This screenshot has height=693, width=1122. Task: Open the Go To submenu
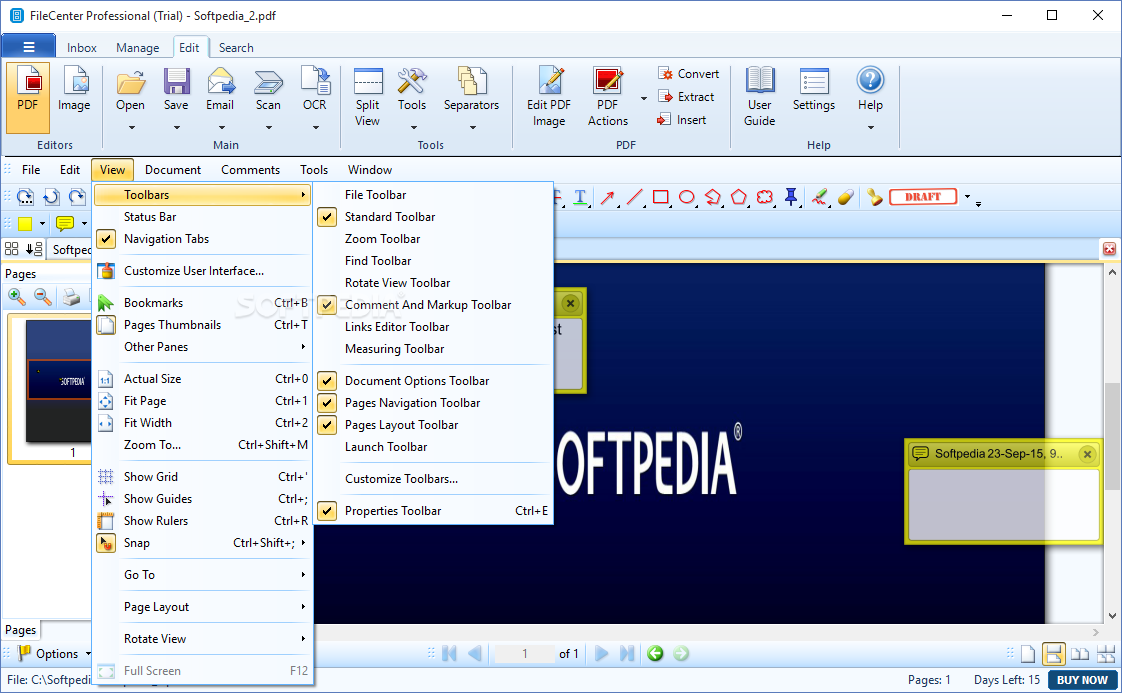[203, 575]
